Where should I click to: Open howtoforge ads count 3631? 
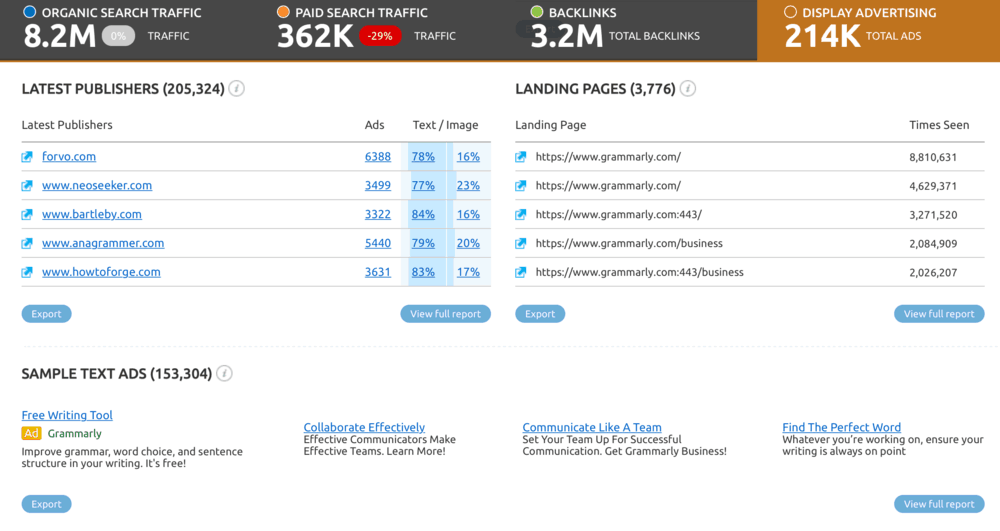(378, 272)
